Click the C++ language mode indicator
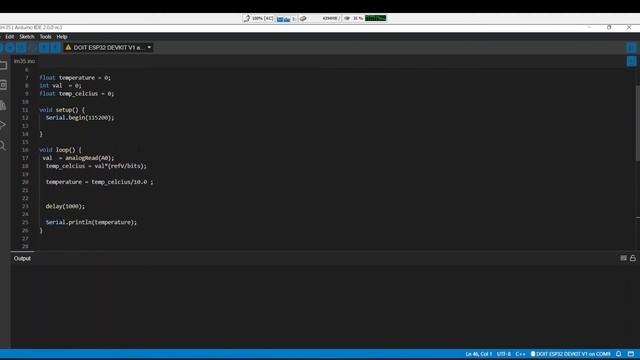640x360 pixels. [x=520, y=354]
